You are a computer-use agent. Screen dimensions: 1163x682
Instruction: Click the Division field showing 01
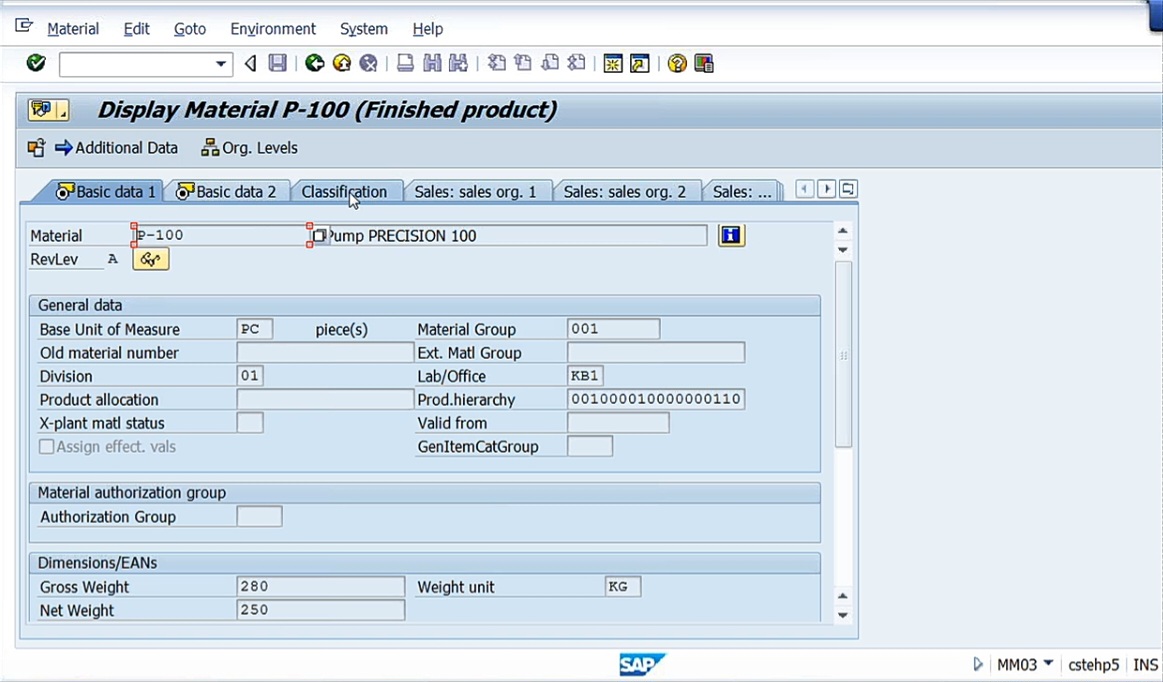click(x=250, y=376)
